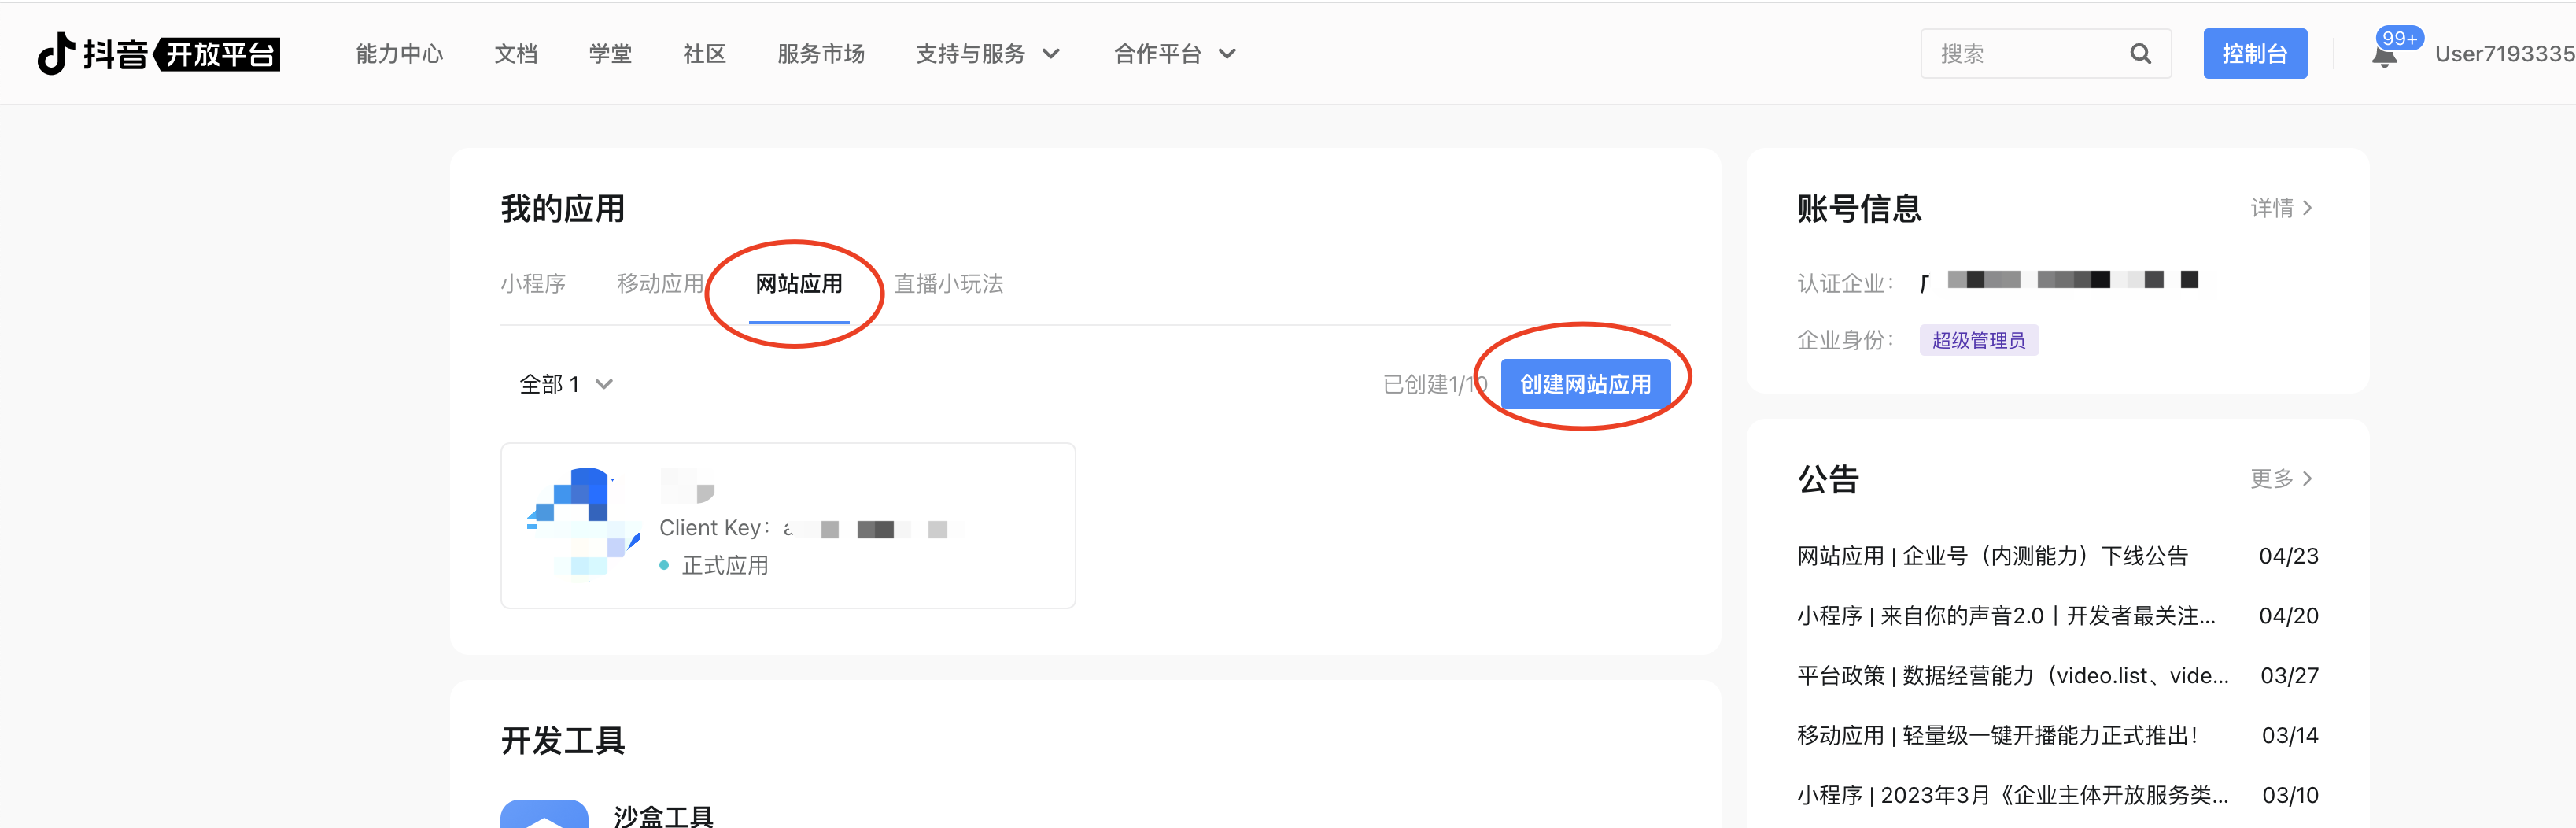The width and height of the screenshot is (2576, 828).
Task: Open the 全部 1 filter dropdown
Action: tap(565, 384)
